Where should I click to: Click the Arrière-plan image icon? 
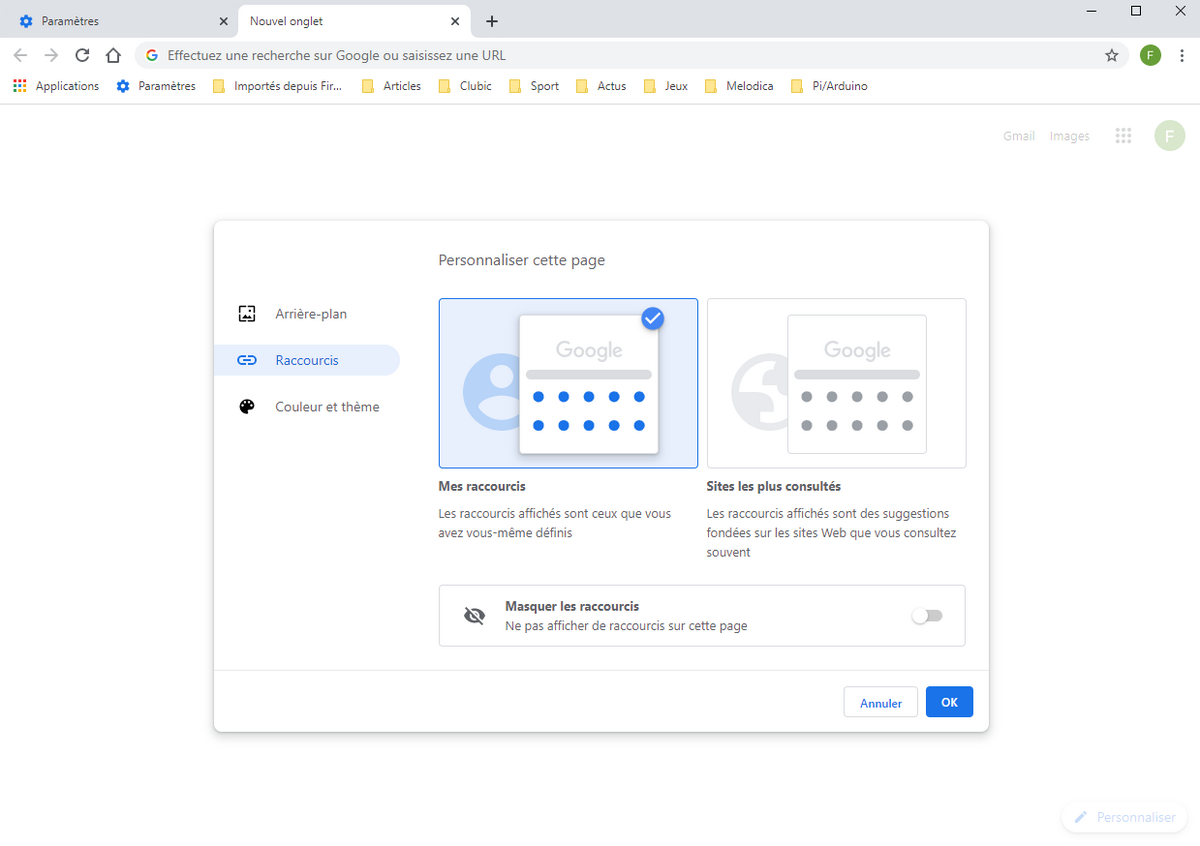tap(247, 313)
